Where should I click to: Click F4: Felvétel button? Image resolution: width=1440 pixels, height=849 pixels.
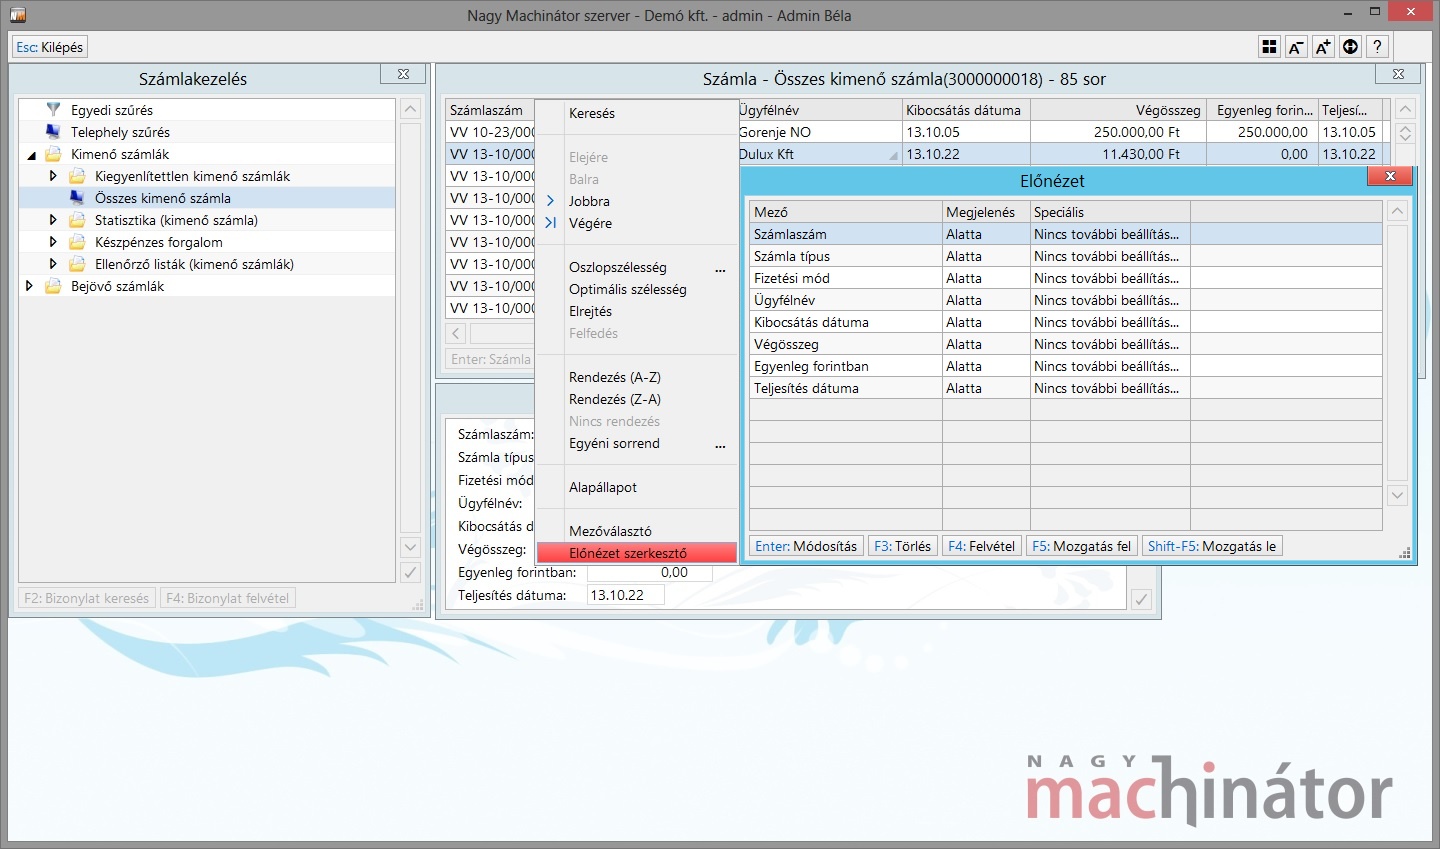pyautogui.click(x=981, y=546)
